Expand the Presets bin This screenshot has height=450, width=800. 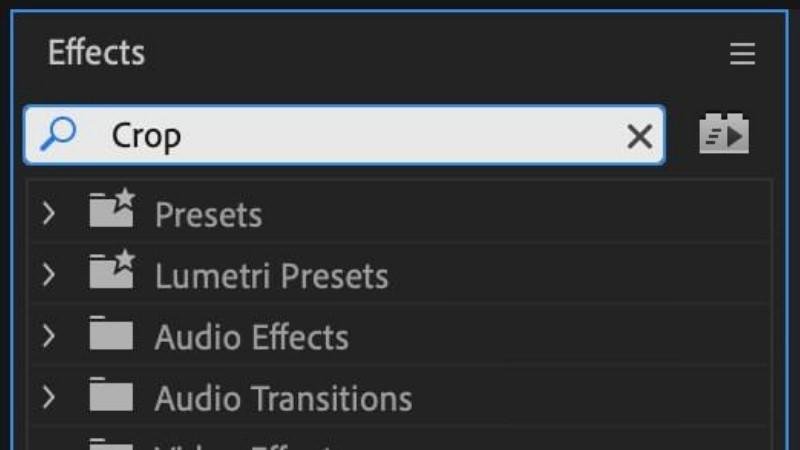point(49,213)
